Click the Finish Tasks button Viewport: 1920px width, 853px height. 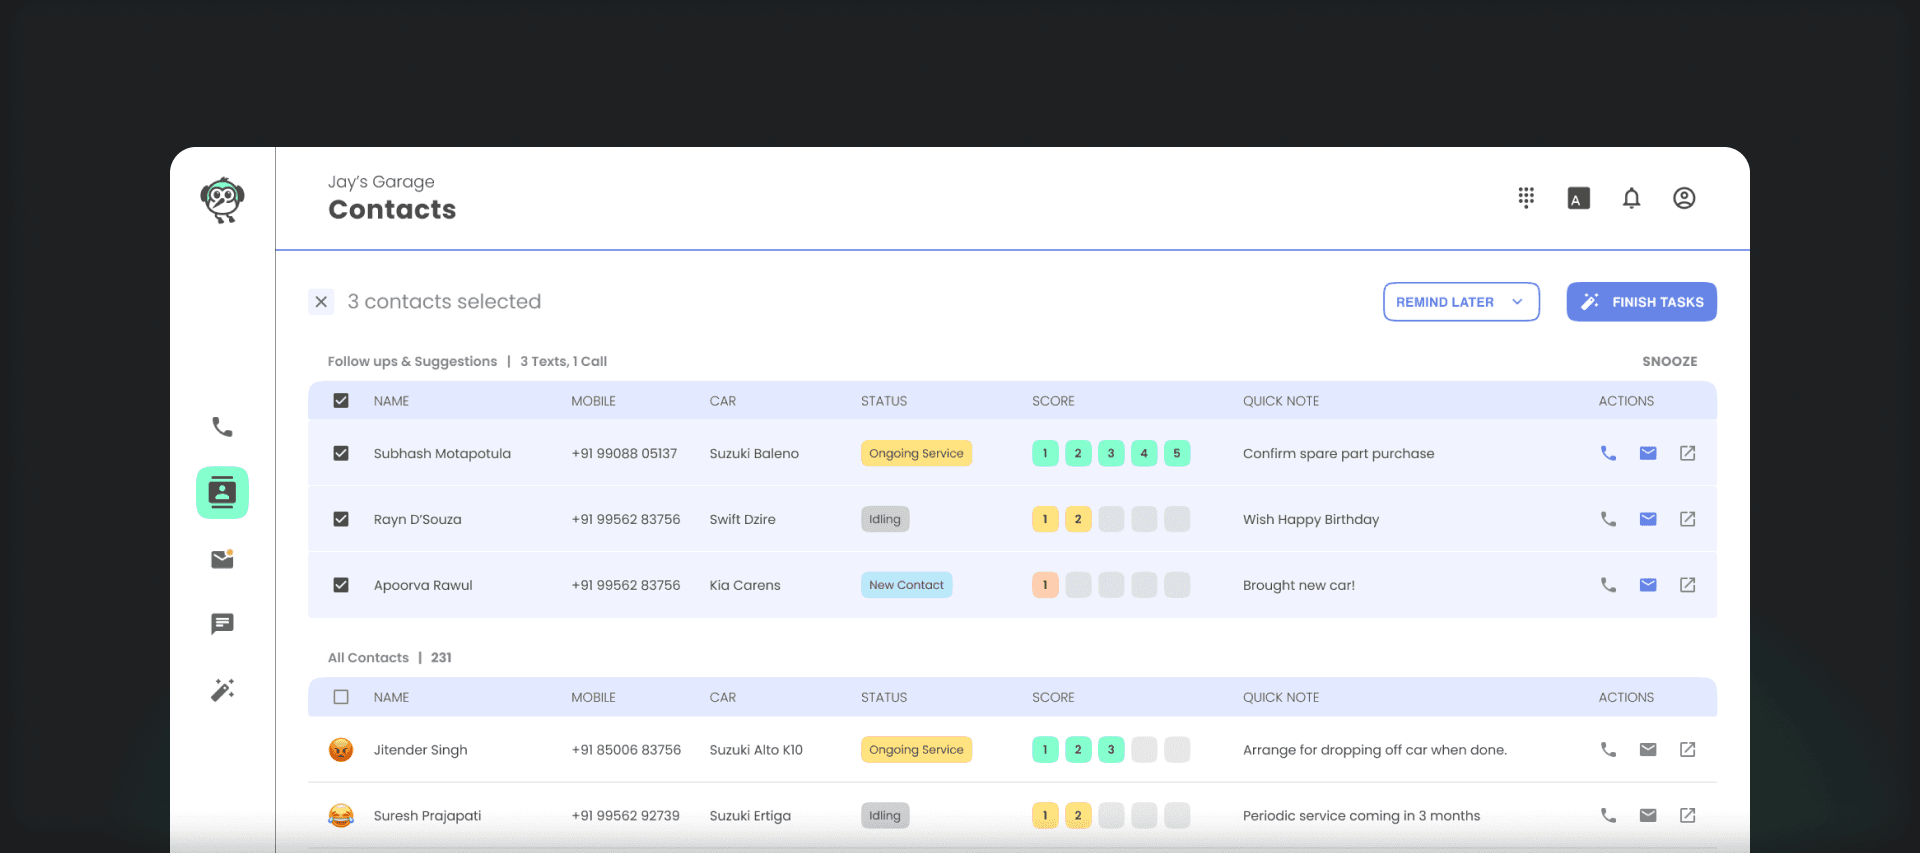point(1642,302)
